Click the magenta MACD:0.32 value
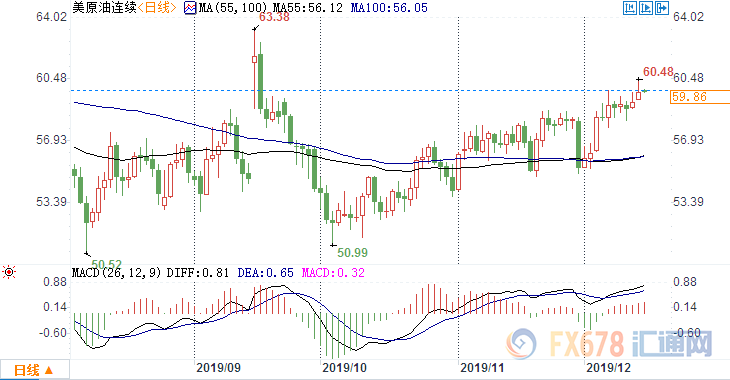Viewport: 730px width, 380px height. tap(333, 272)
